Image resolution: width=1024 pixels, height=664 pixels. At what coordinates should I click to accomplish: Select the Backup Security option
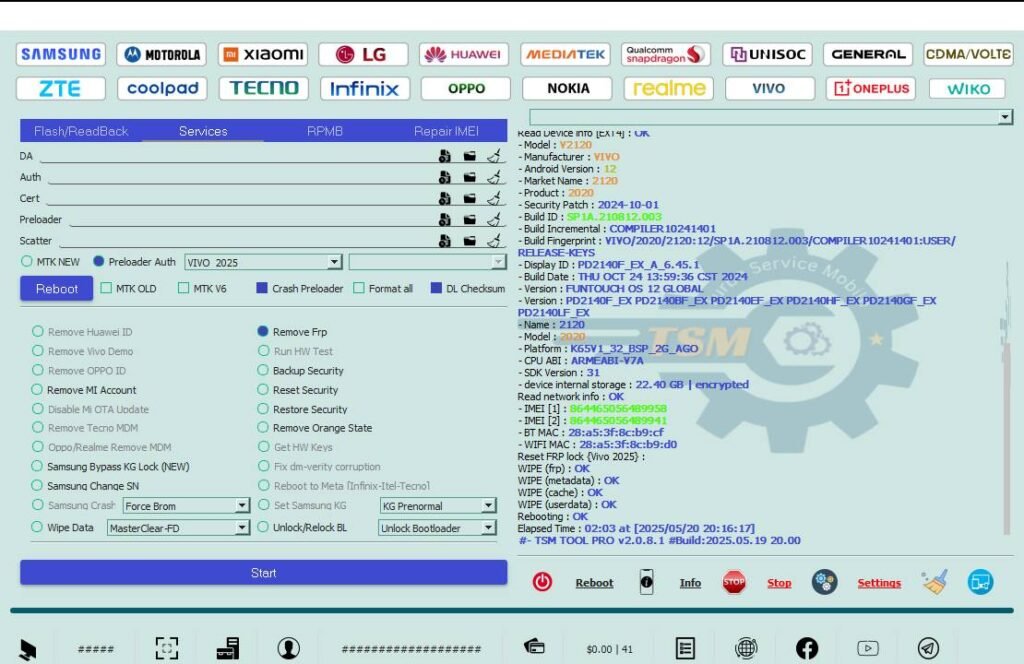263,370
